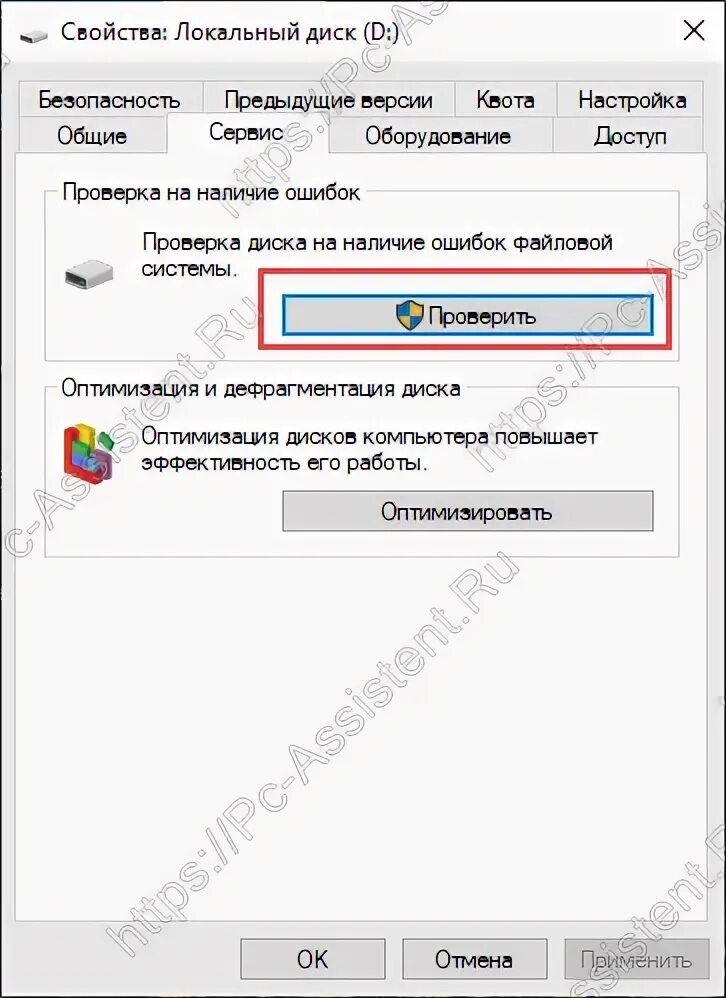Image resolution: width=726 pixels, height=998 pixels.
Task: Open the Предыдущие версии tab
Action: [328, 100]
